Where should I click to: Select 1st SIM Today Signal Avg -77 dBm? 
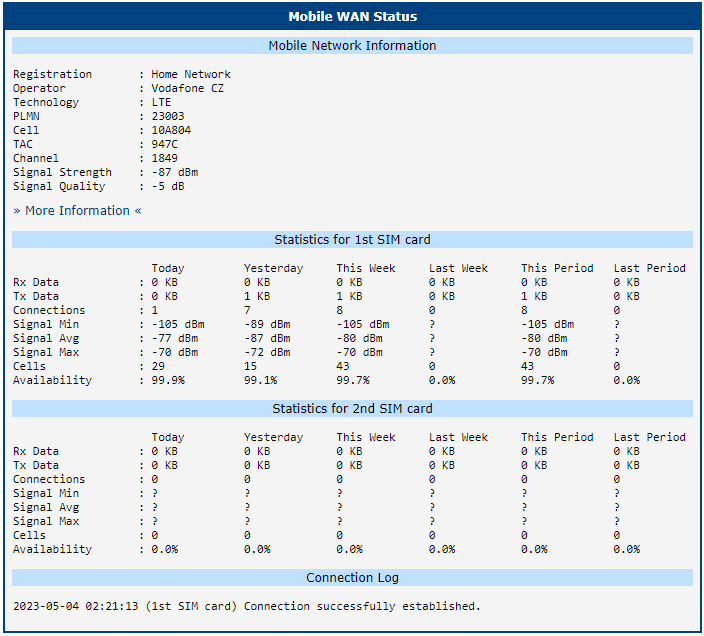point(175,338)
